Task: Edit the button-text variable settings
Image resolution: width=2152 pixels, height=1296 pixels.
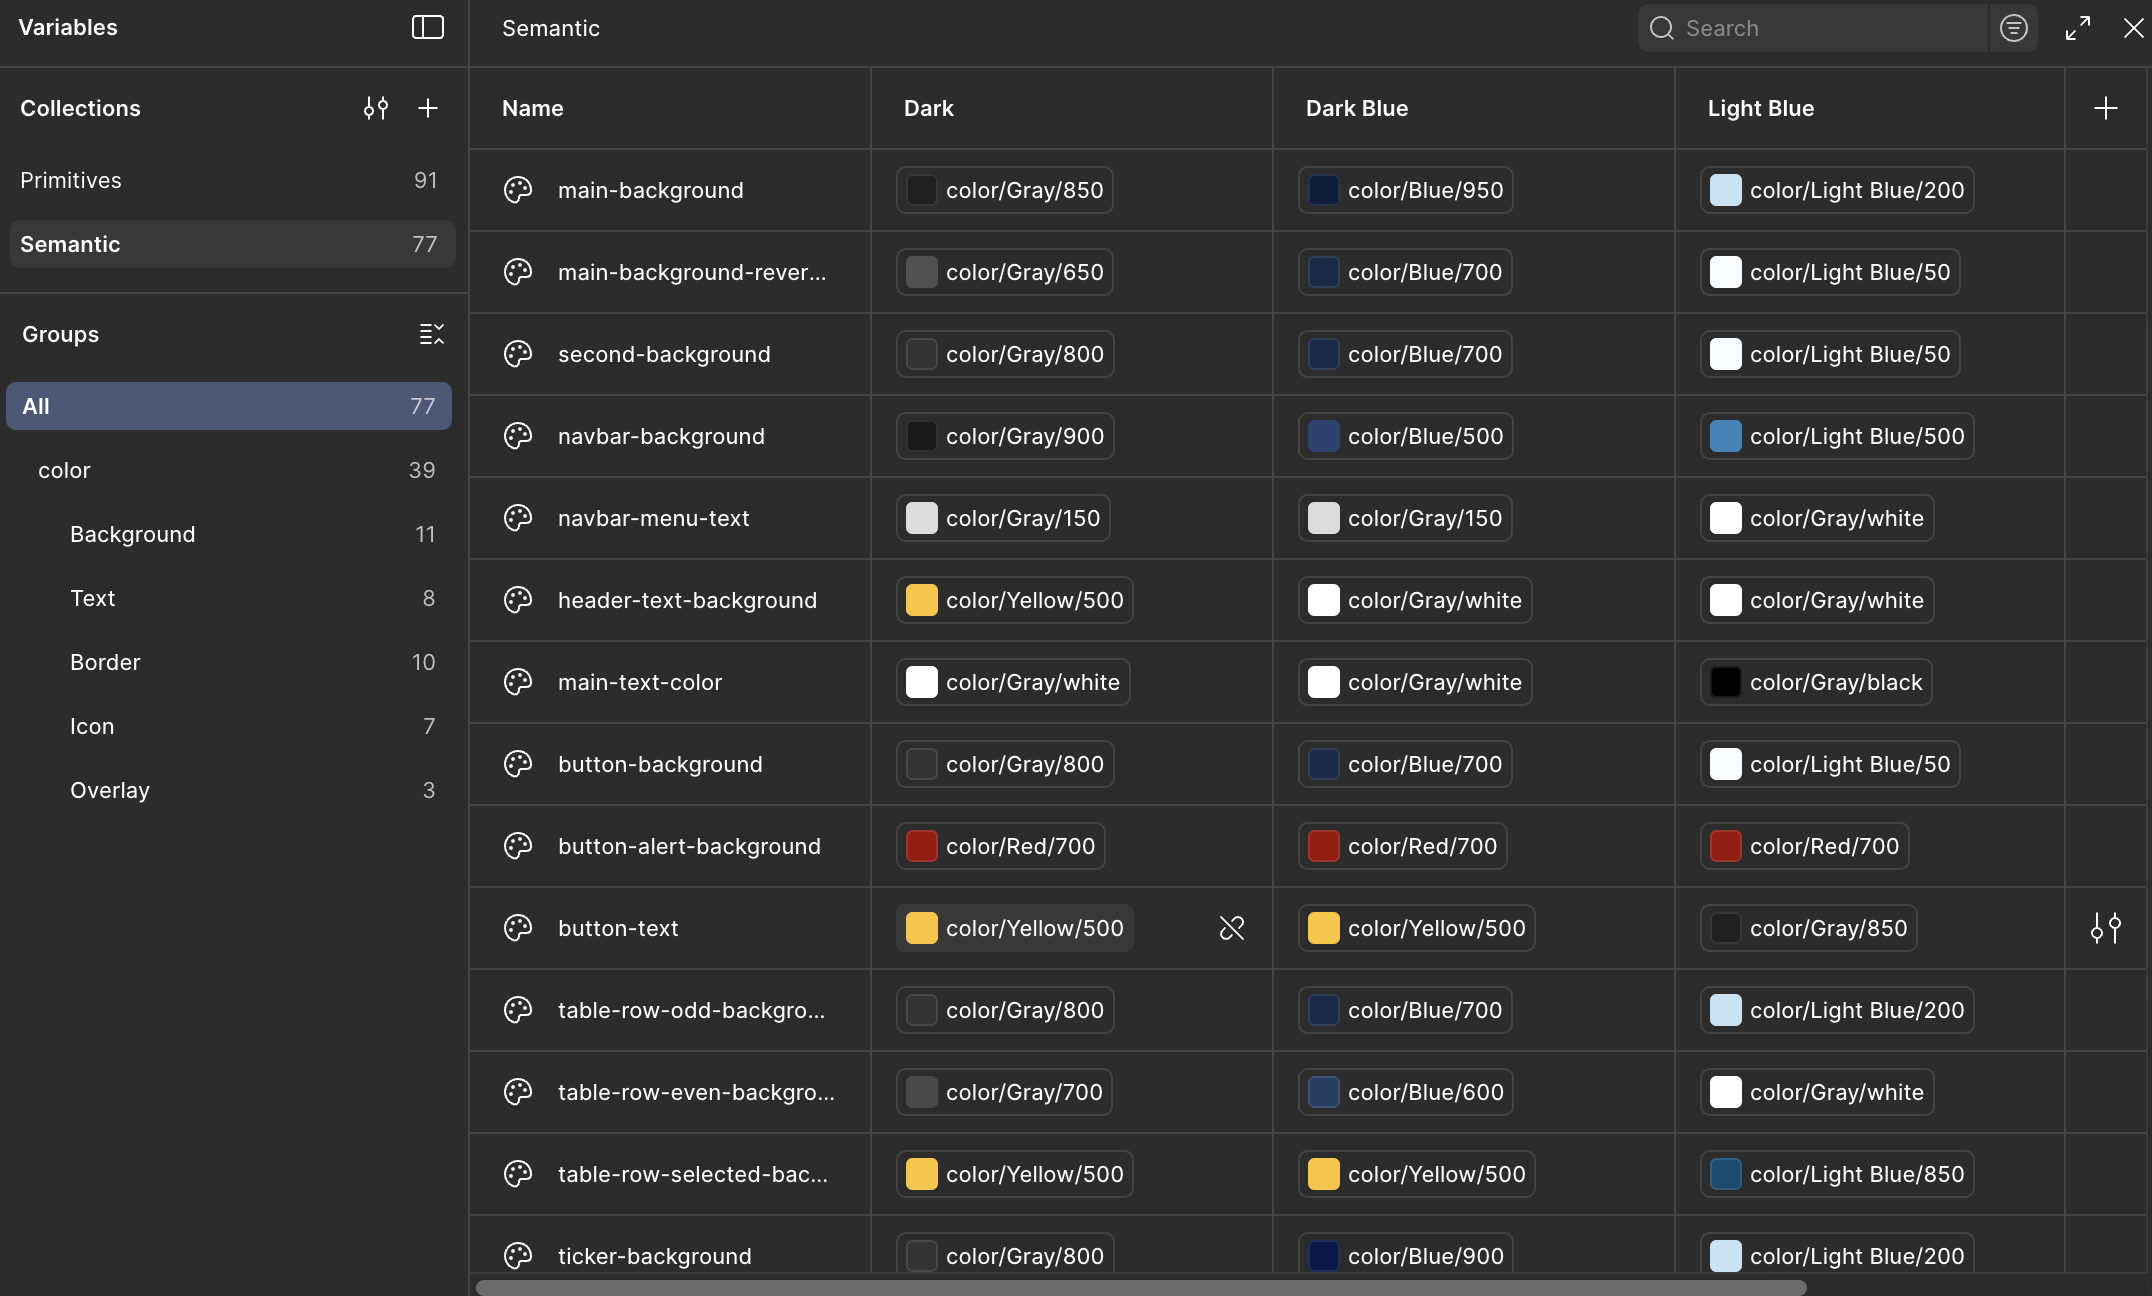Action: point(2106,928)
